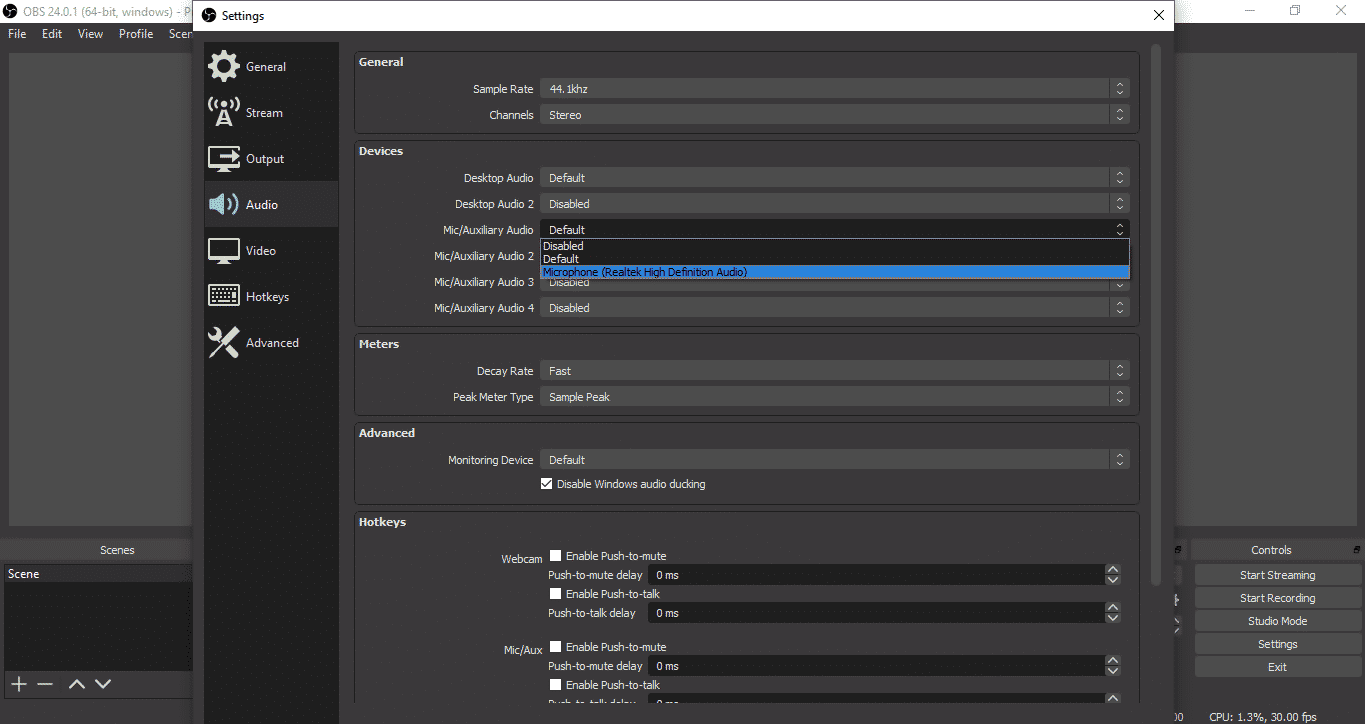The height and width of the screenshot is (724, 1365).
Task: Remove scene with the minus icon
Action: [x=45, y=684]
